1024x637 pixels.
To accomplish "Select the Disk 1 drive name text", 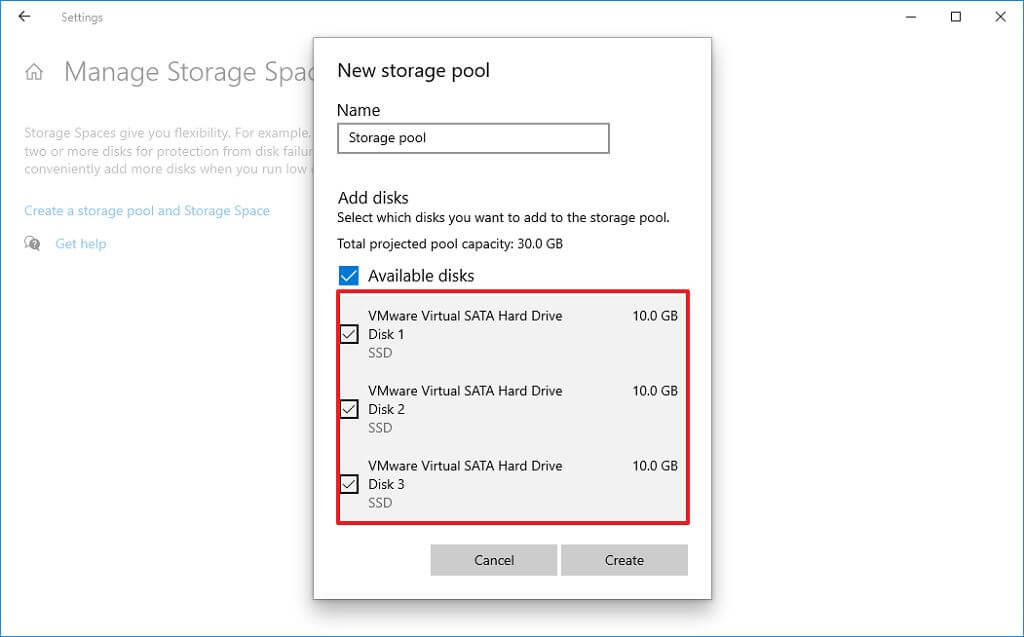I will point(465,316).
